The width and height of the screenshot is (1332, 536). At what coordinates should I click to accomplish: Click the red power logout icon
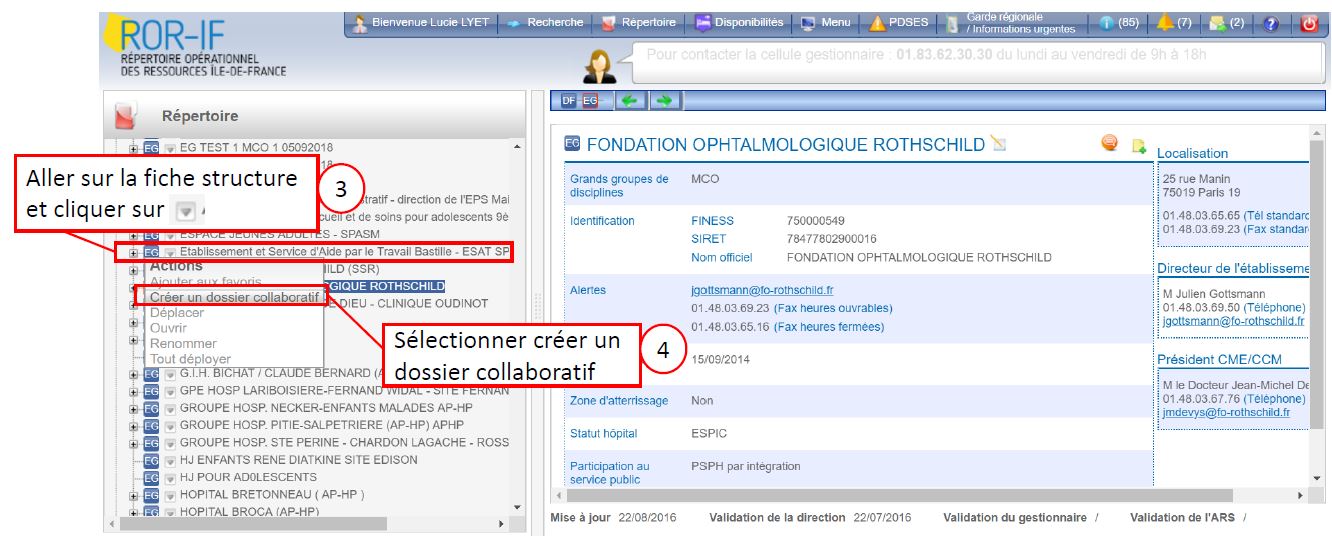click(1310, 23)
